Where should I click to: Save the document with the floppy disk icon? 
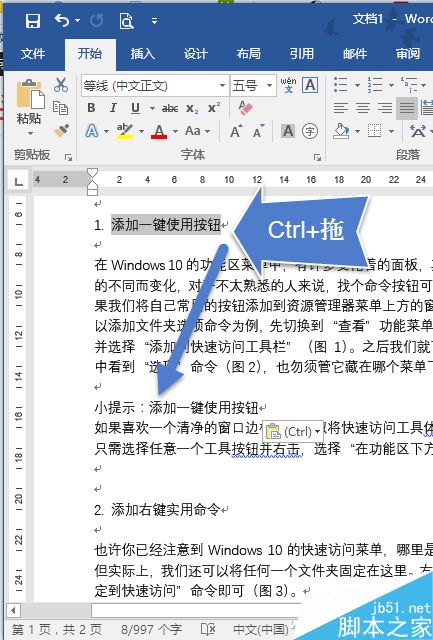coord(33,20)
